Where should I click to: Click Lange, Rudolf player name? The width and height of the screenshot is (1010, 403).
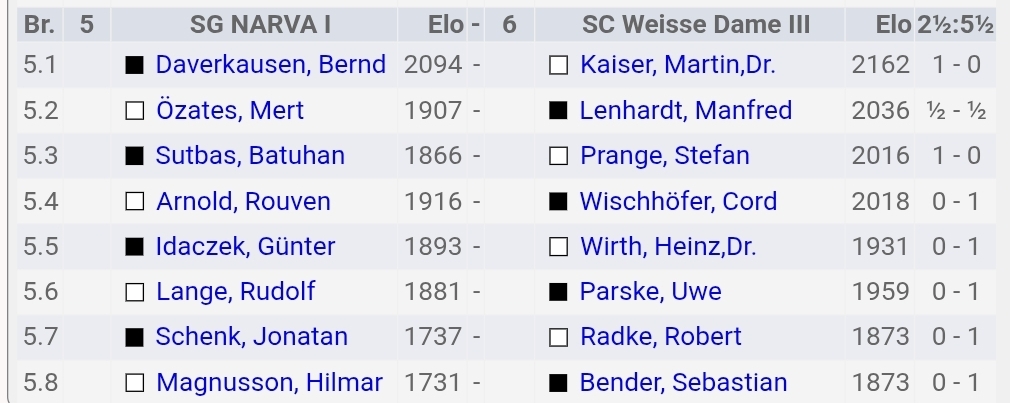235,291
